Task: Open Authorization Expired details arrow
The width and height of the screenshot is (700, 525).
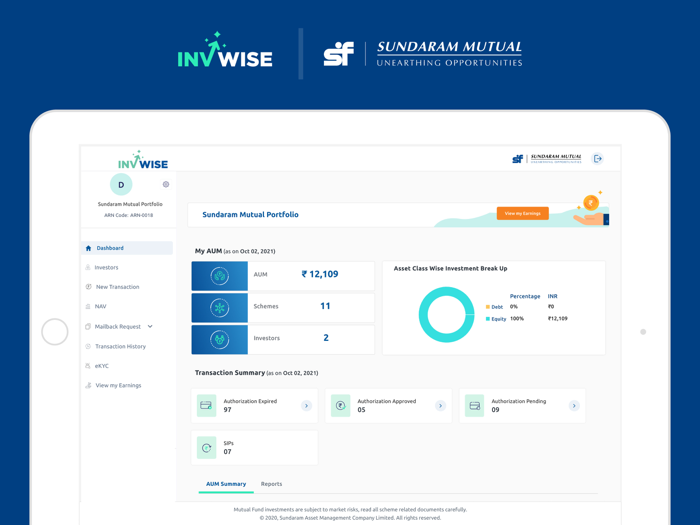Action: pos(306,405)
